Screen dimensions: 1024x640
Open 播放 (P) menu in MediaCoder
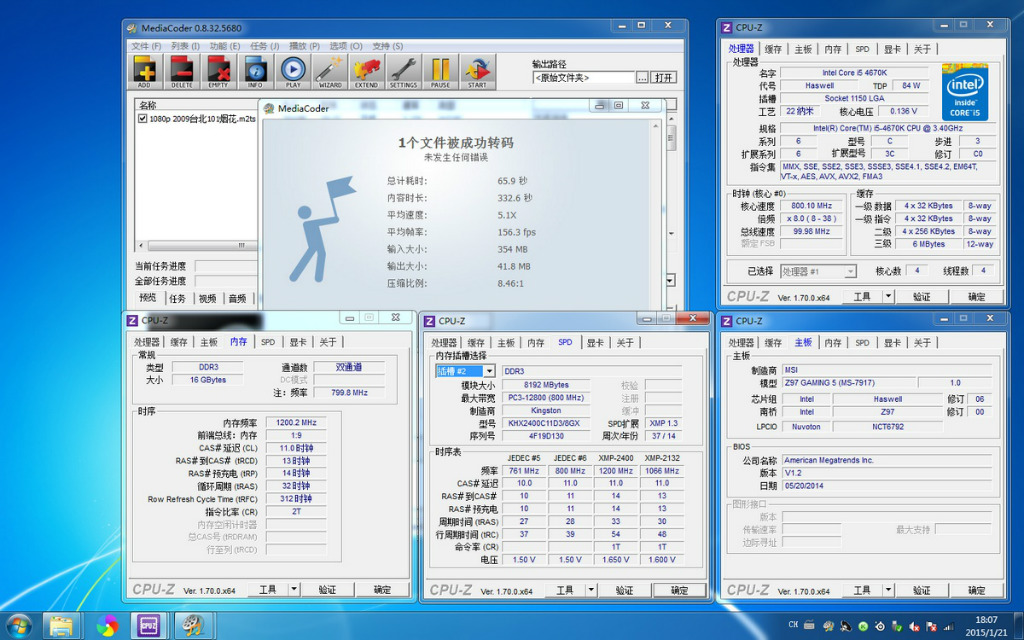tap(304, 46)
